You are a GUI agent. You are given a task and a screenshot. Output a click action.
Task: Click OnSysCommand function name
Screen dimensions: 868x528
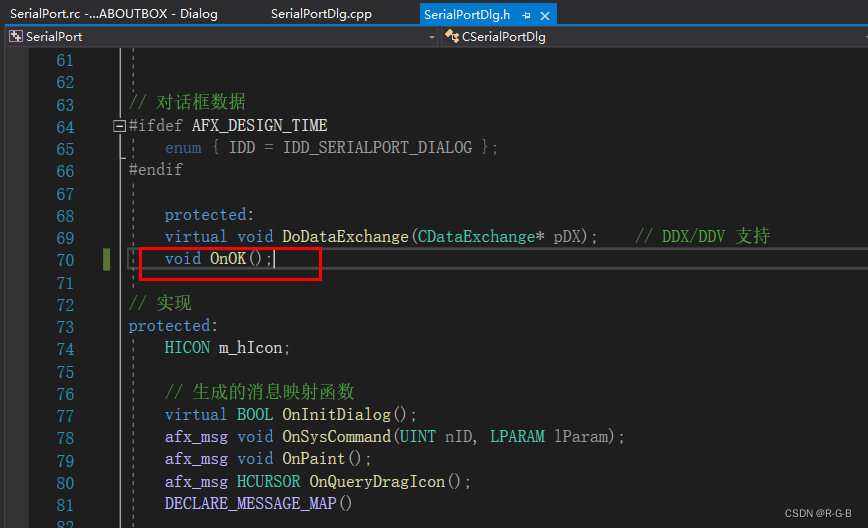(337, 437)
